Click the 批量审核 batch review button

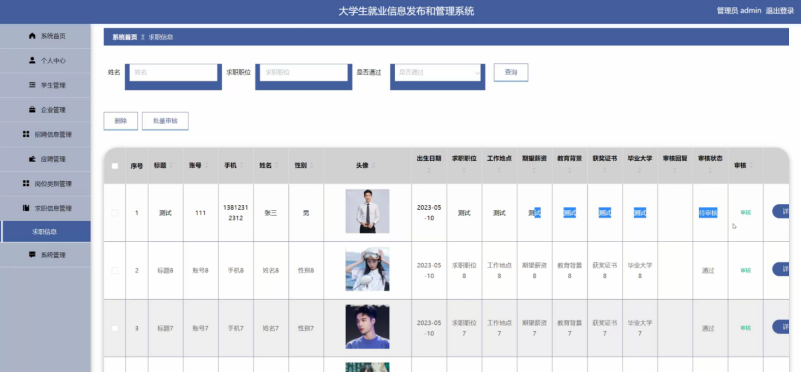click(x=165, y=121)
